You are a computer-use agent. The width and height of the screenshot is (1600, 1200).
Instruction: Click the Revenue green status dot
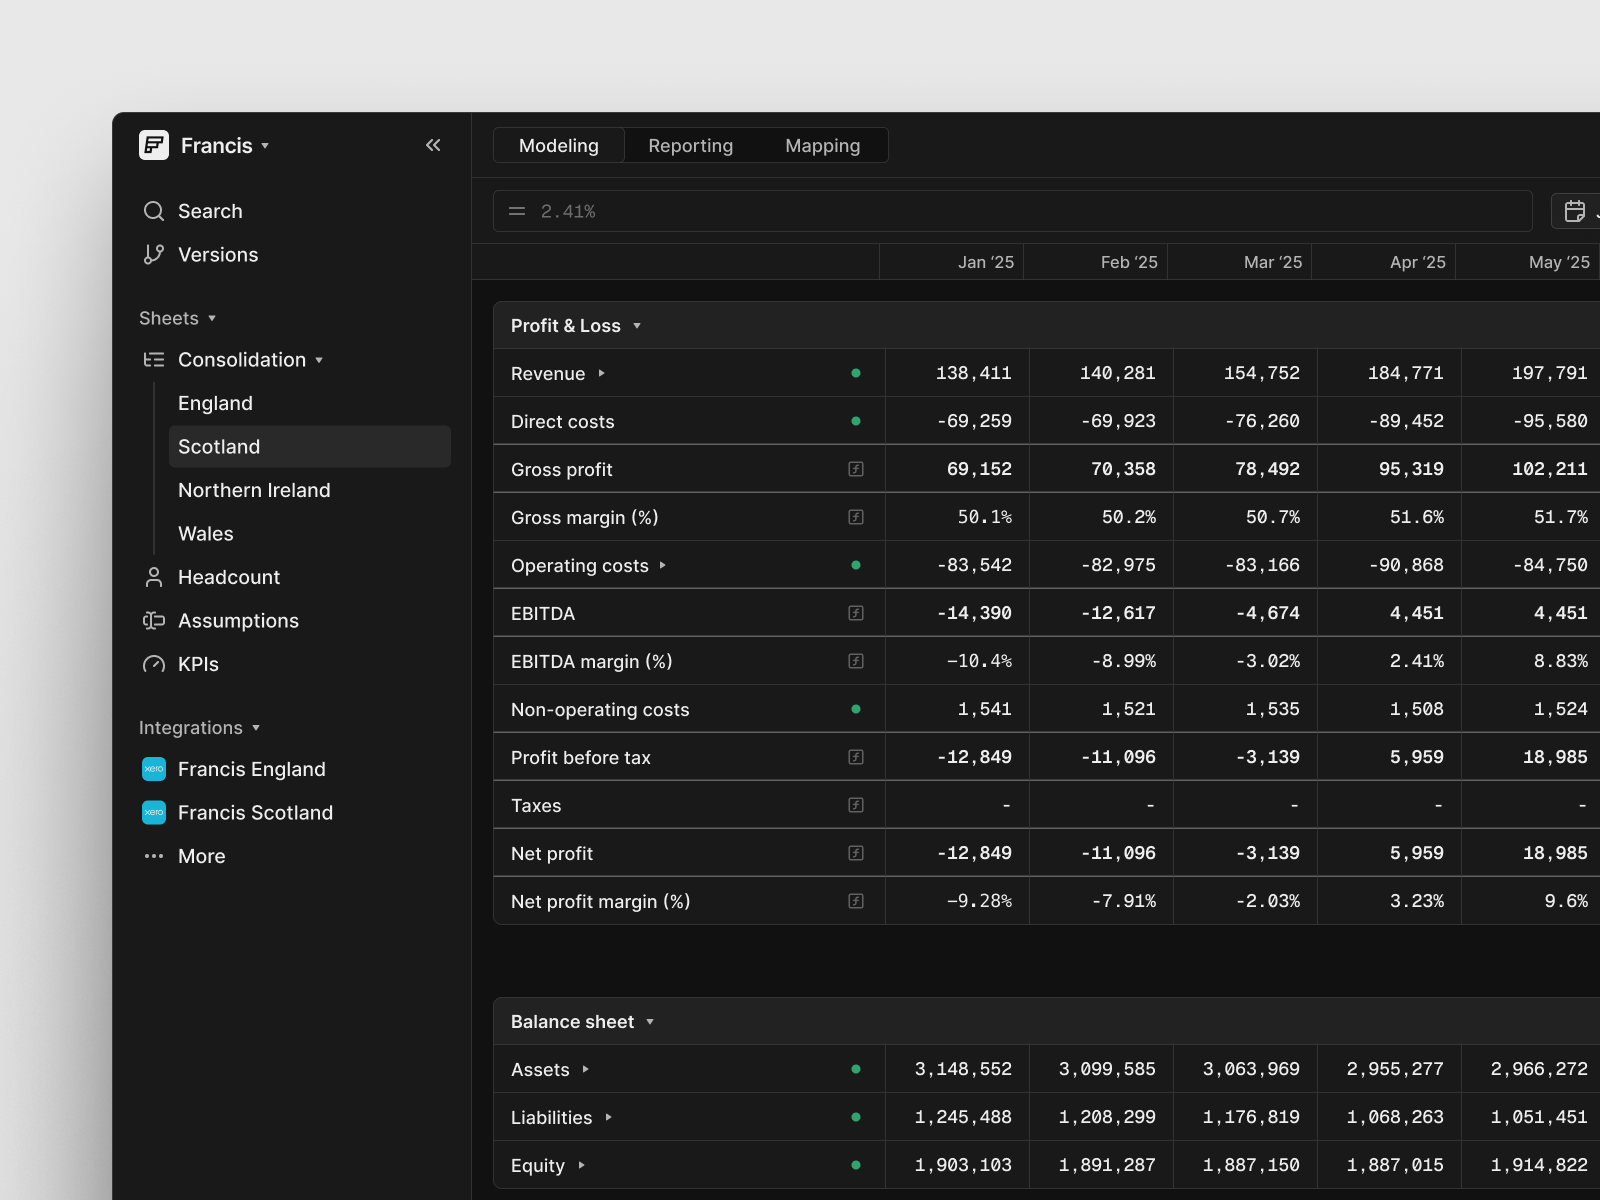coord(856,373)
